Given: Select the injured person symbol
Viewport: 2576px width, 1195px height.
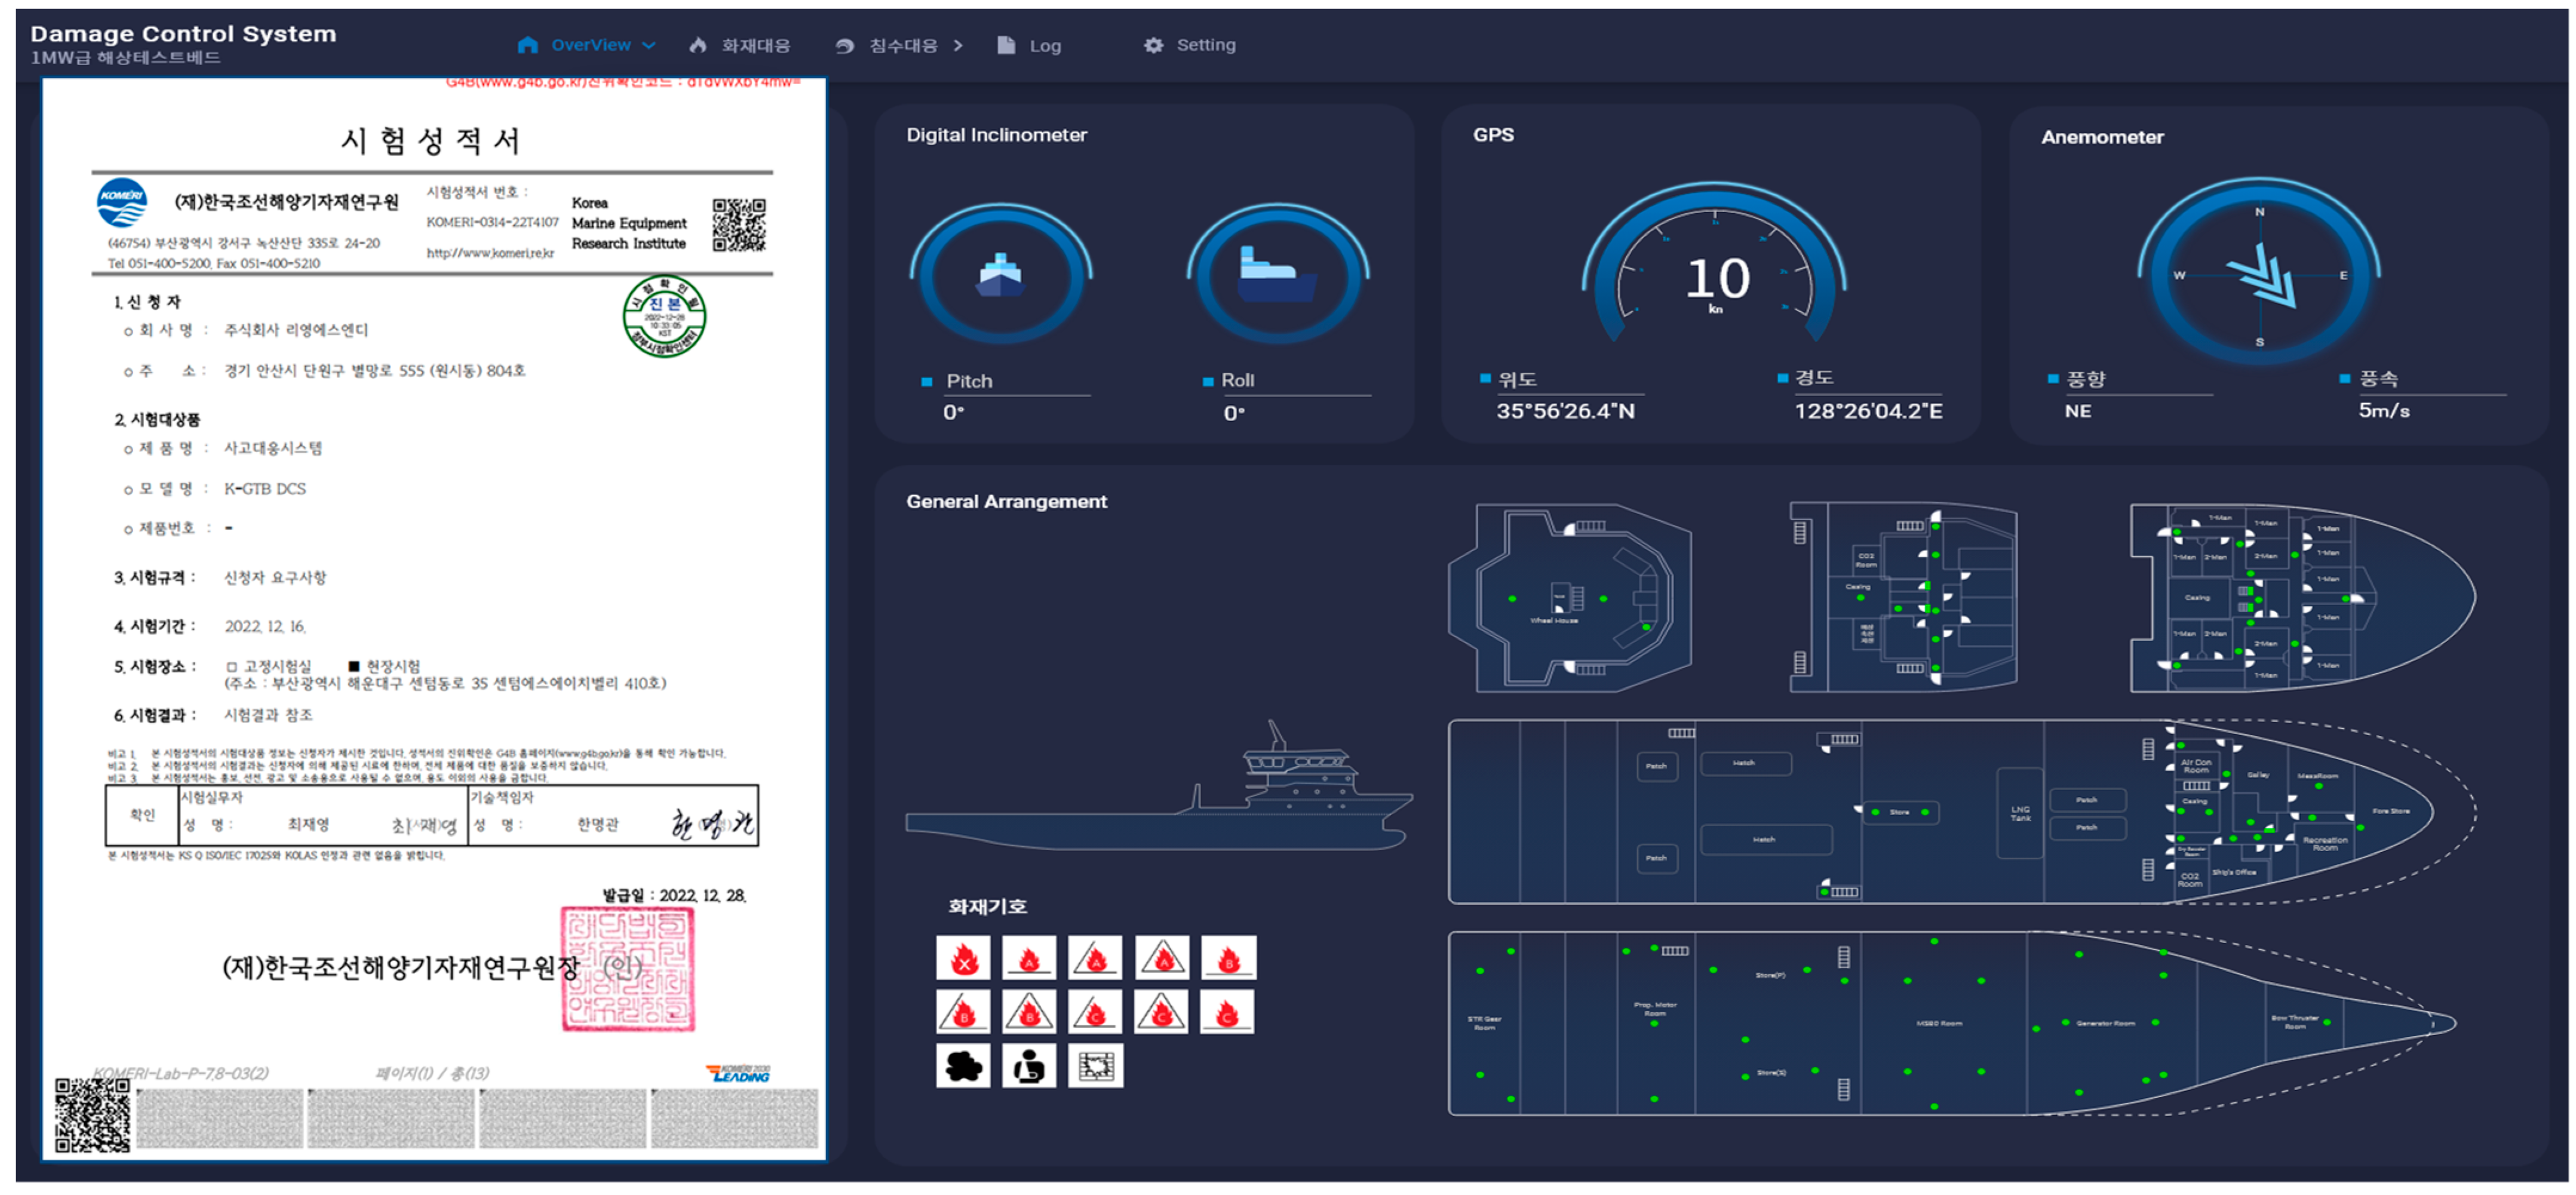Looking at the screenshot, I should coord(1029,1066).
